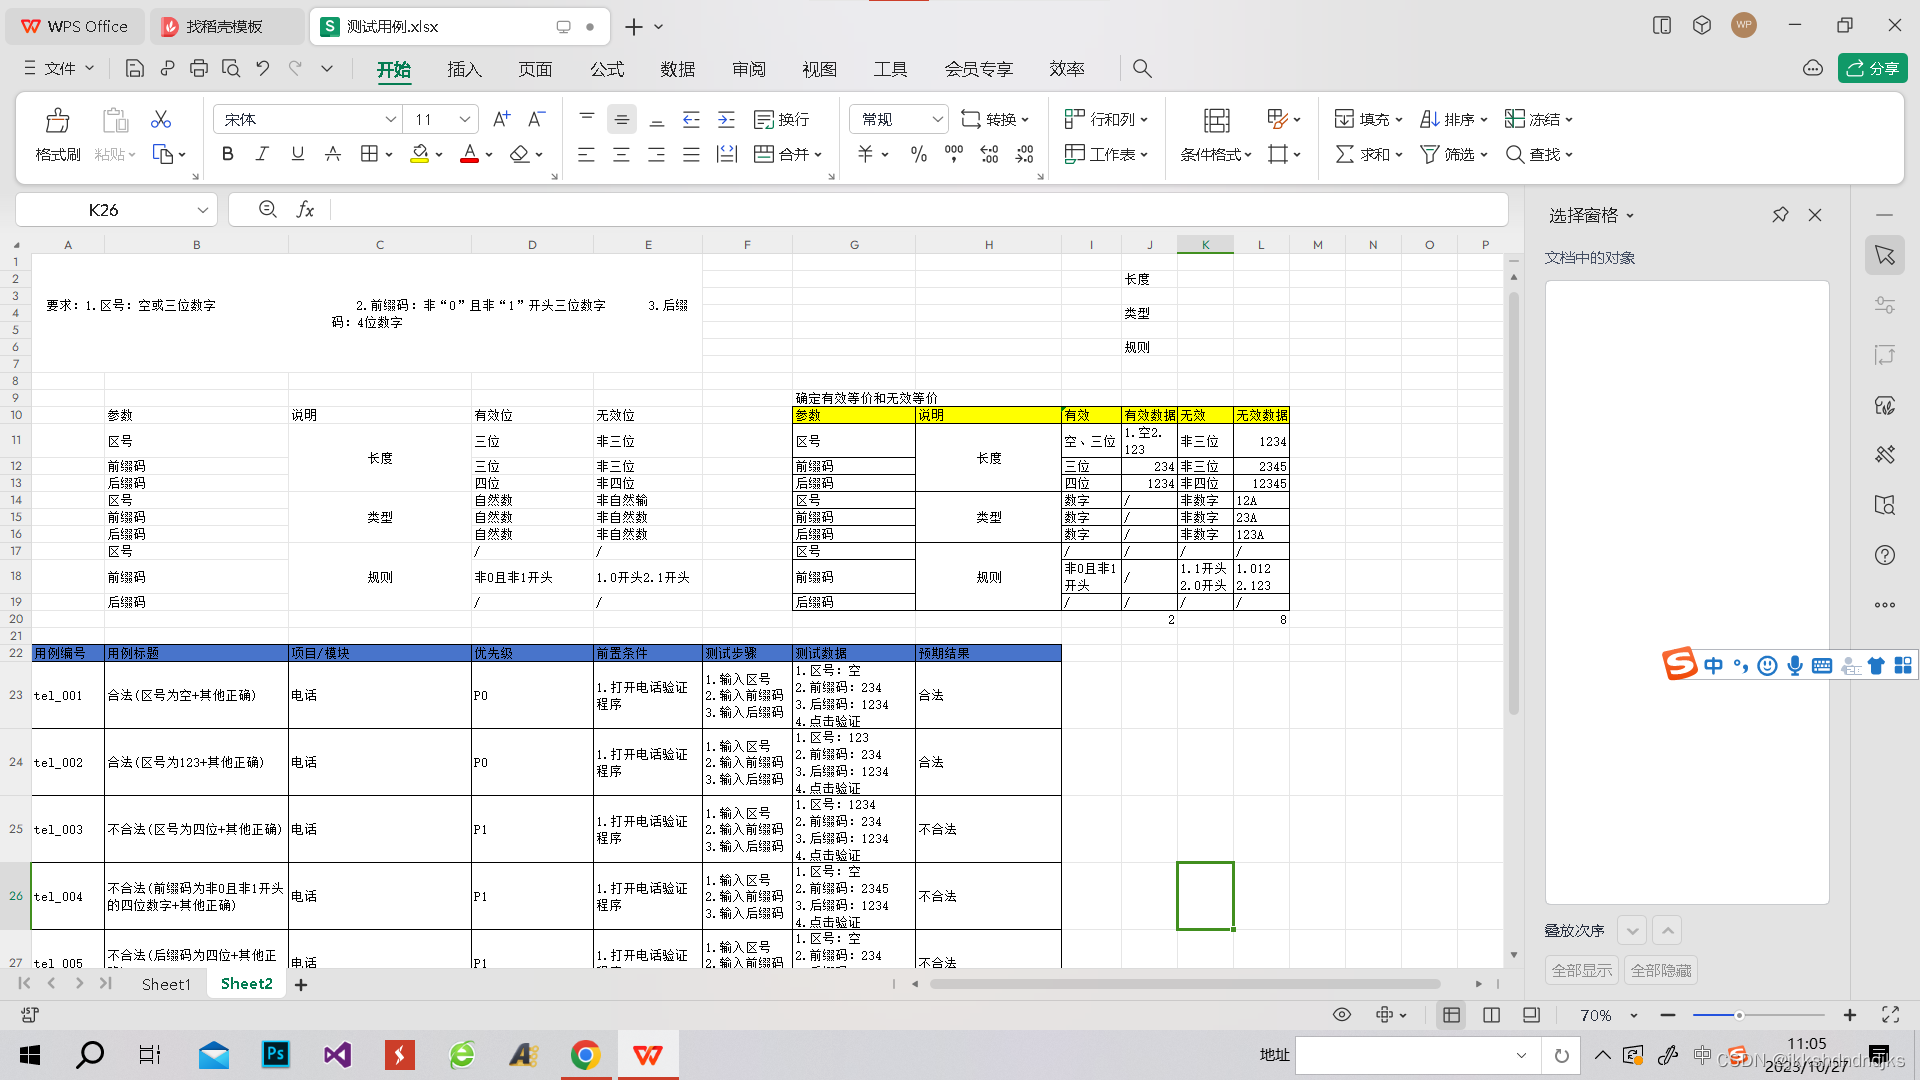1920x1080 pixels.
Task: Click the 全部显示 button
Action: 1581,970
